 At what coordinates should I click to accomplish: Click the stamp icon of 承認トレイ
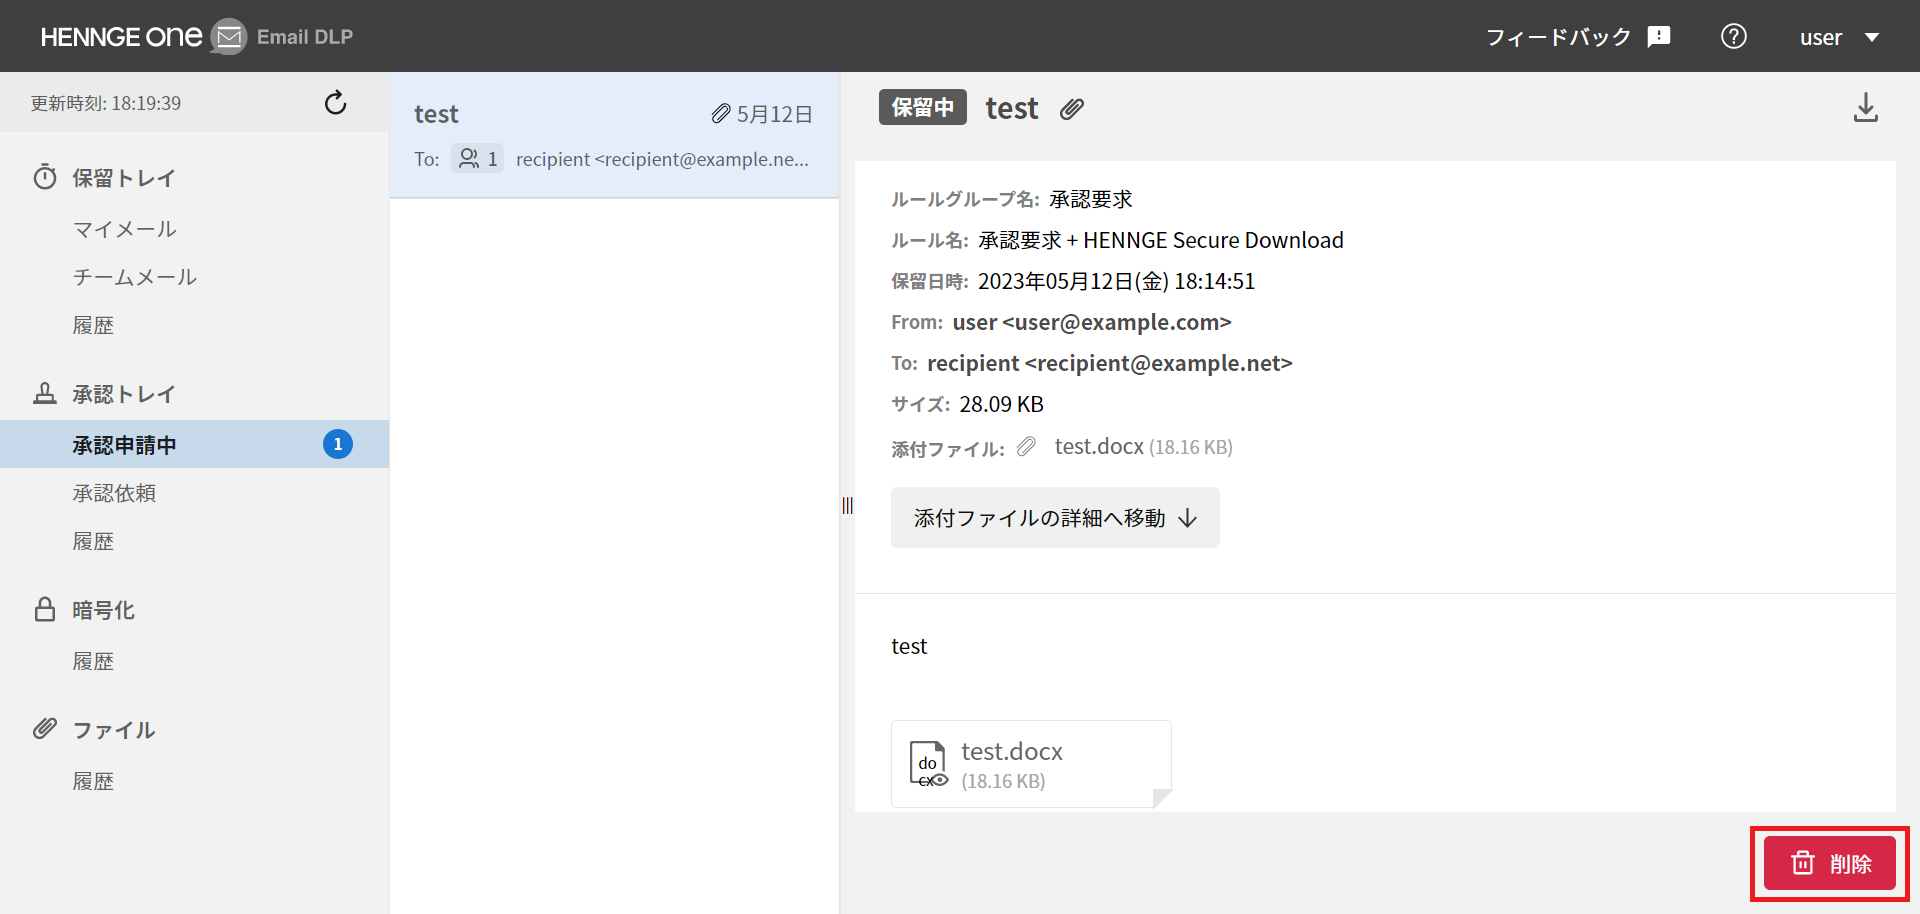[45, 393]
